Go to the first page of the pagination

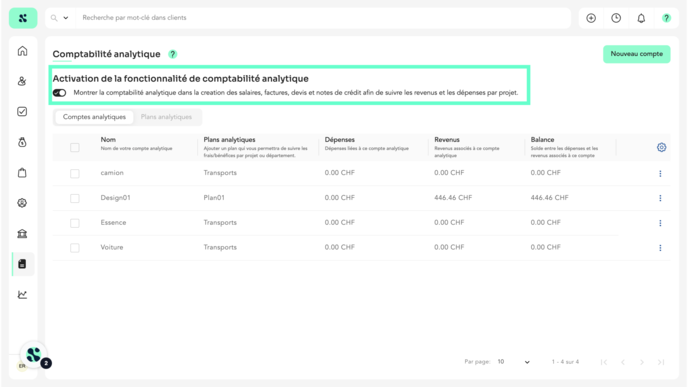click(x=604, y=362)
